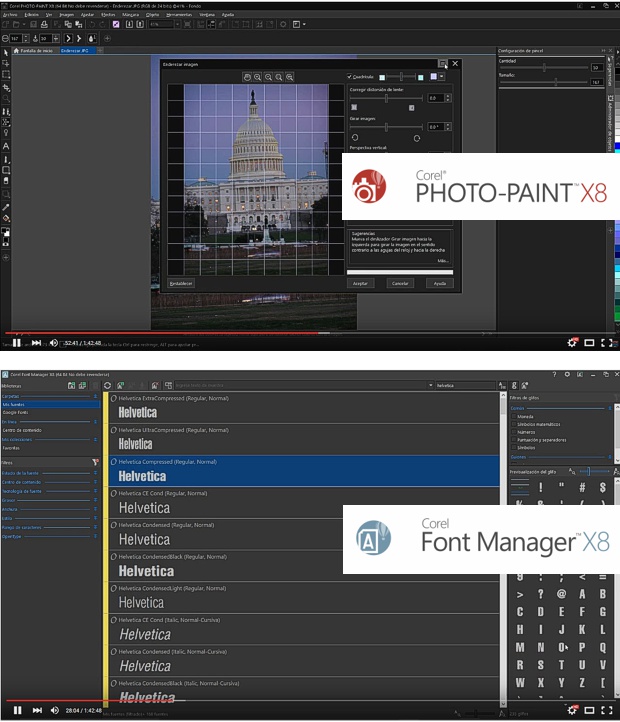Check the Números glyph filter
Viewport: 620px width, 722px height.
pos(514,432)
